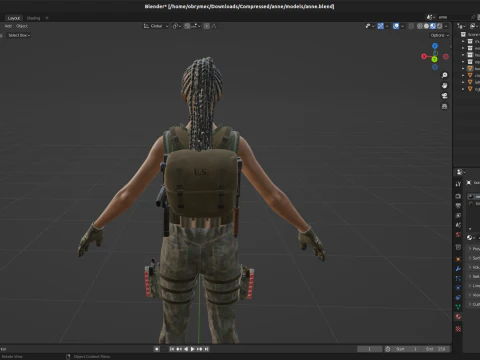Open the Object properties tab
The image size is (480, 360).
point(458,259)
